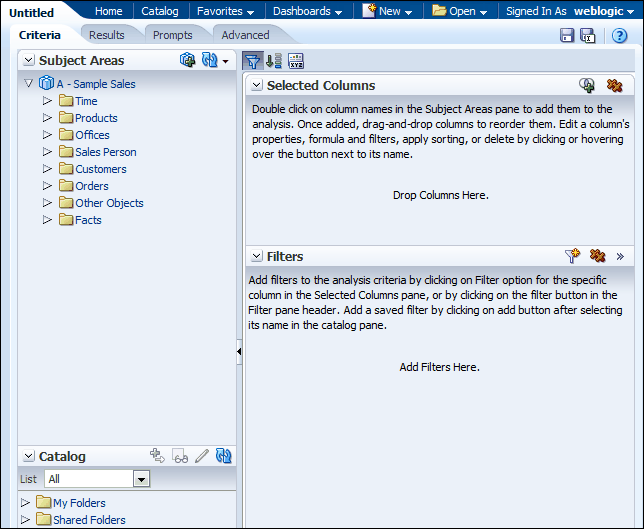Collapse the Selected Columns pane

click(x=257, y=85)
